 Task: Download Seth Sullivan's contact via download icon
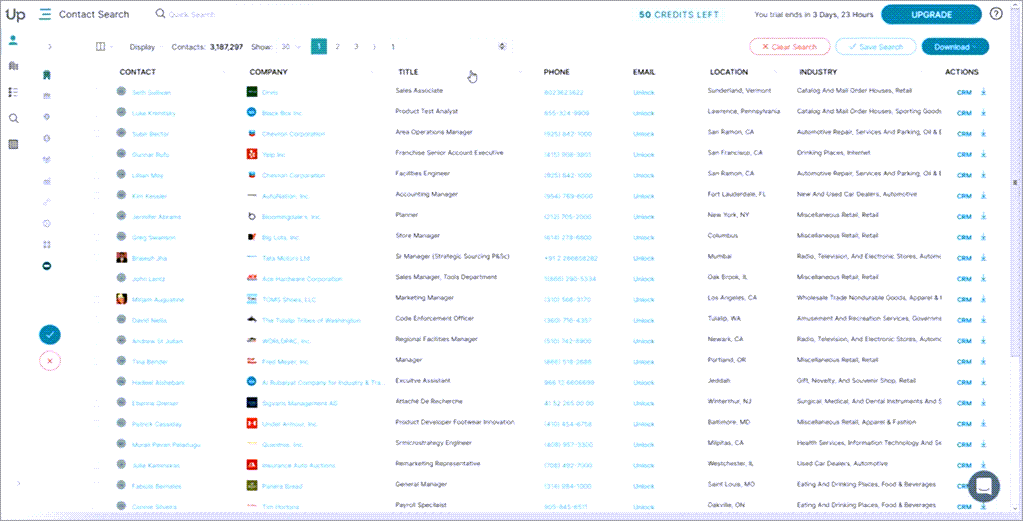click(x=983, y=92)
